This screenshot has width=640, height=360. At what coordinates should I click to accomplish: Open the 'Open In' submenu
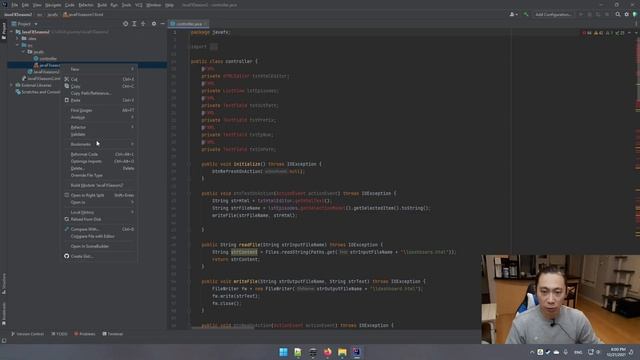point(100,202)
